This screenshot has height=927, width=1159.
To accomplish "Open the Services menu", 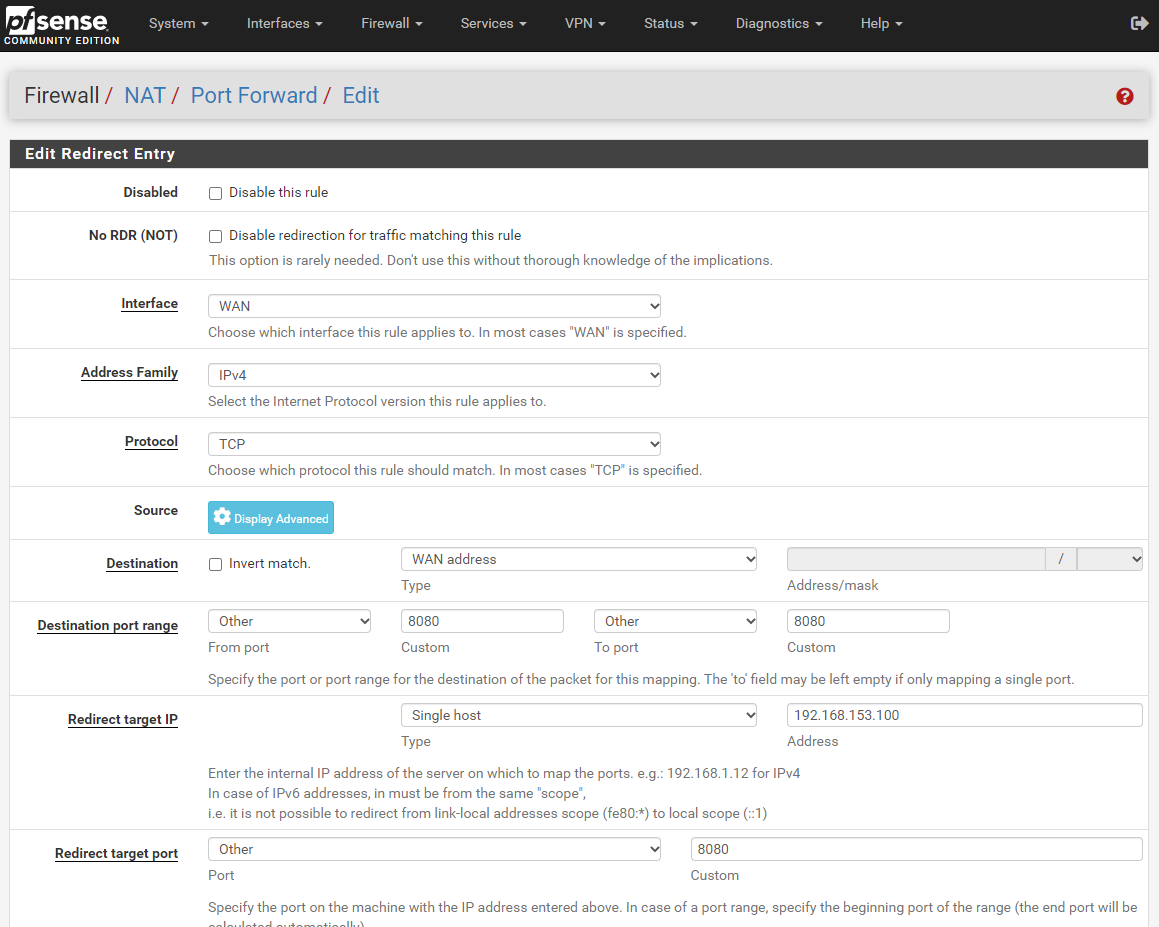I will (x=494, y=24).
